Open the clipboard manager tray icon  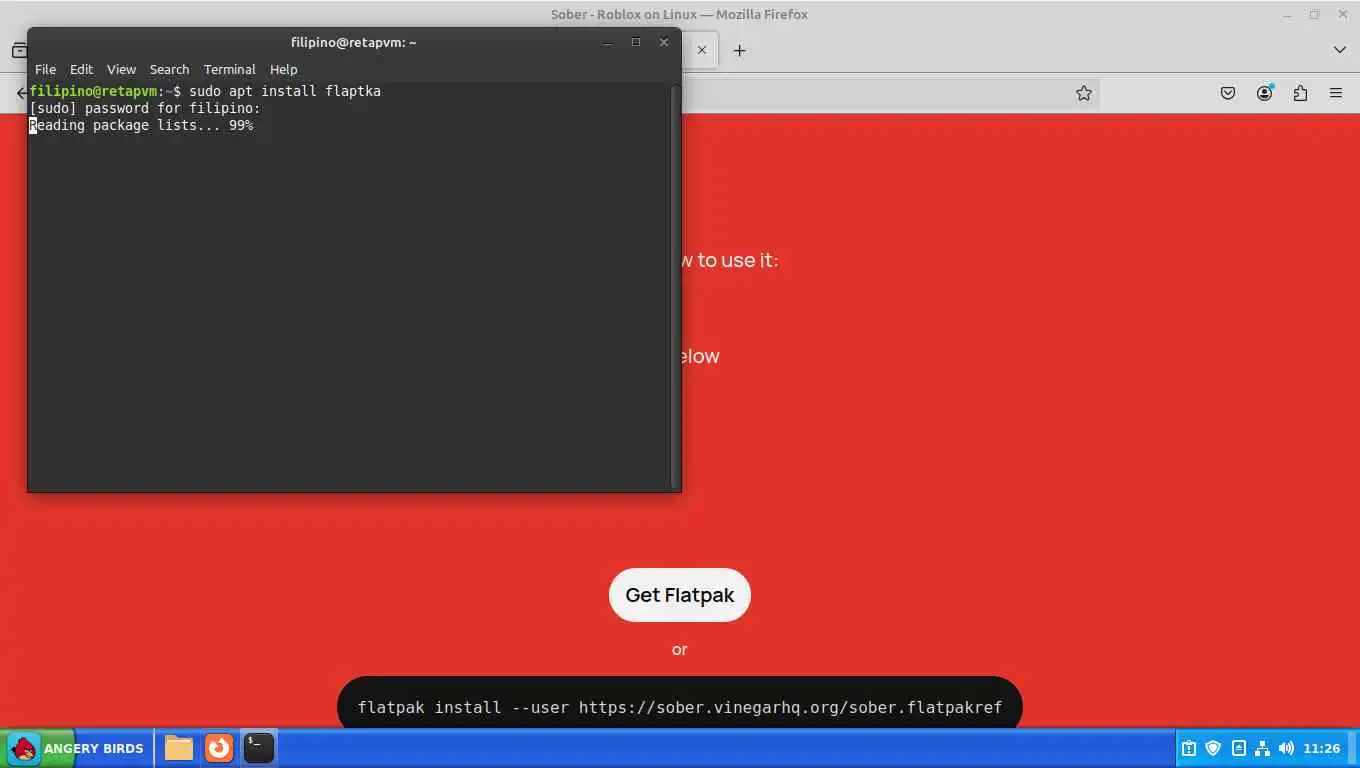pyautogui.click(x=1189, y=748)
